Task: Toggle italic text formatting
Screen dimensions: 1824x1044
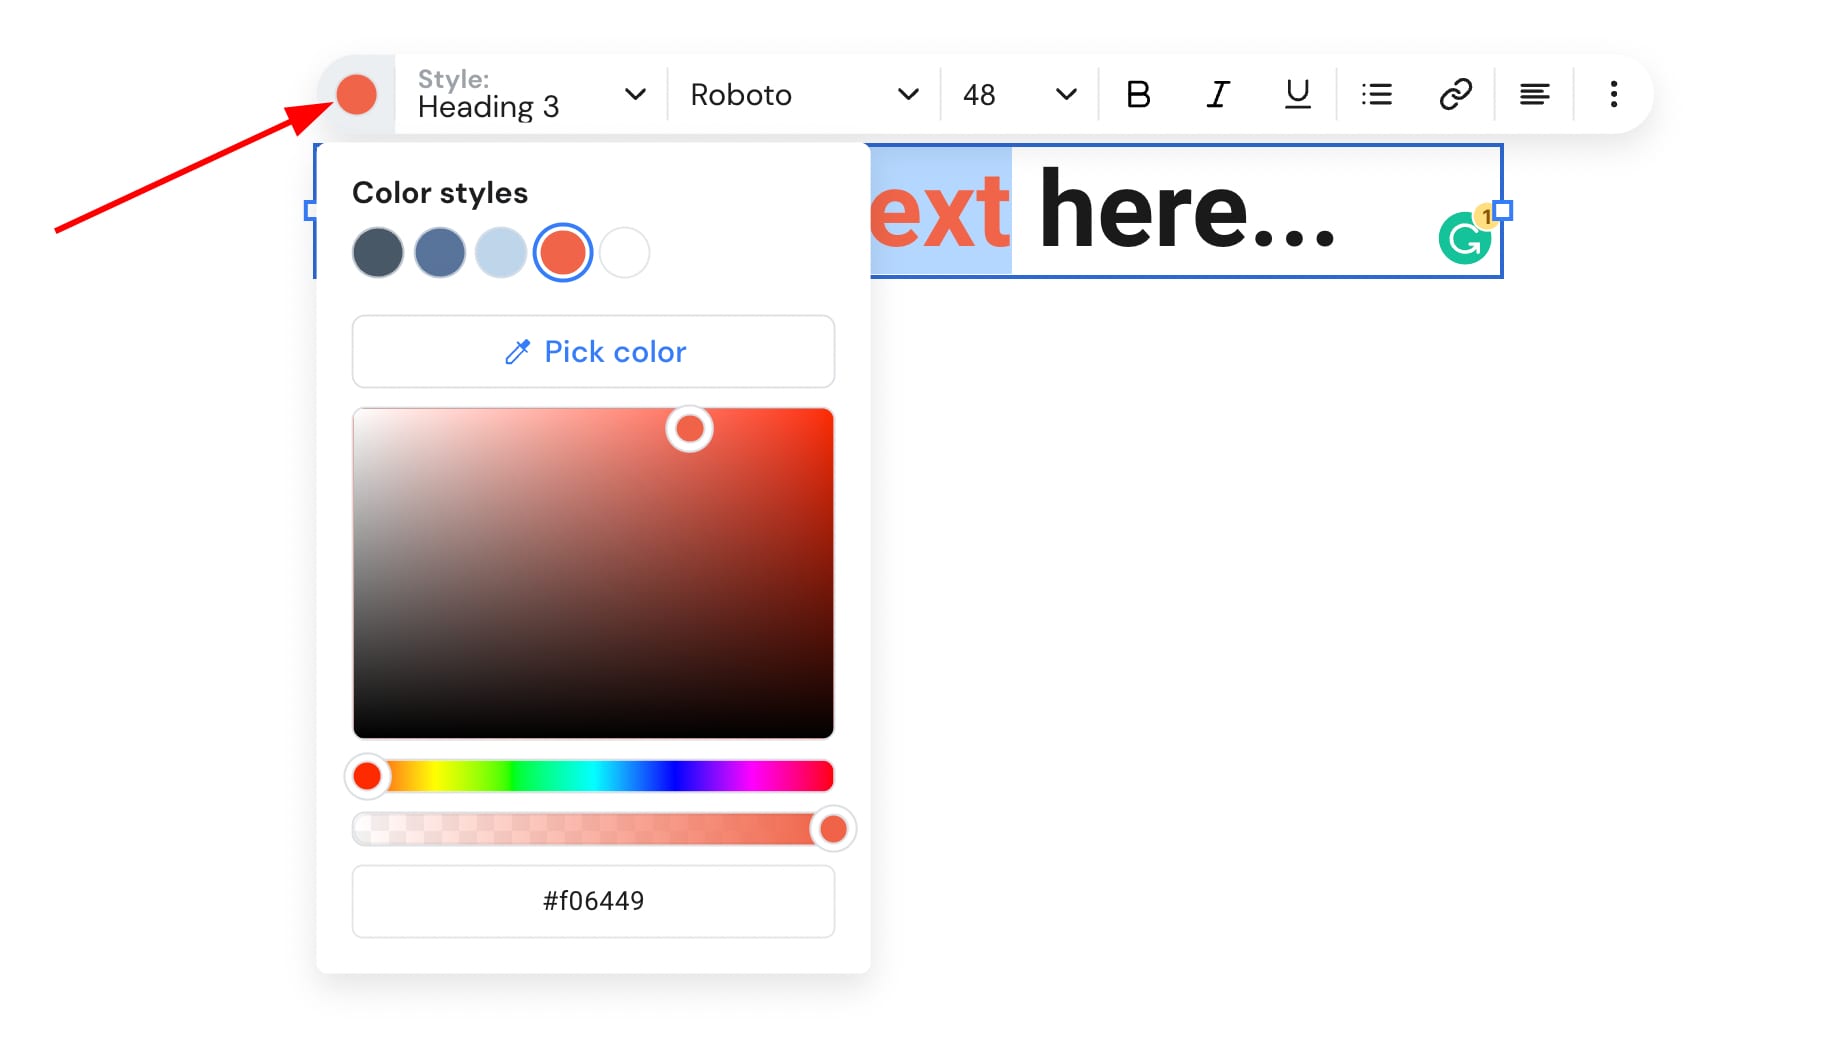Action: (1217, 95)
